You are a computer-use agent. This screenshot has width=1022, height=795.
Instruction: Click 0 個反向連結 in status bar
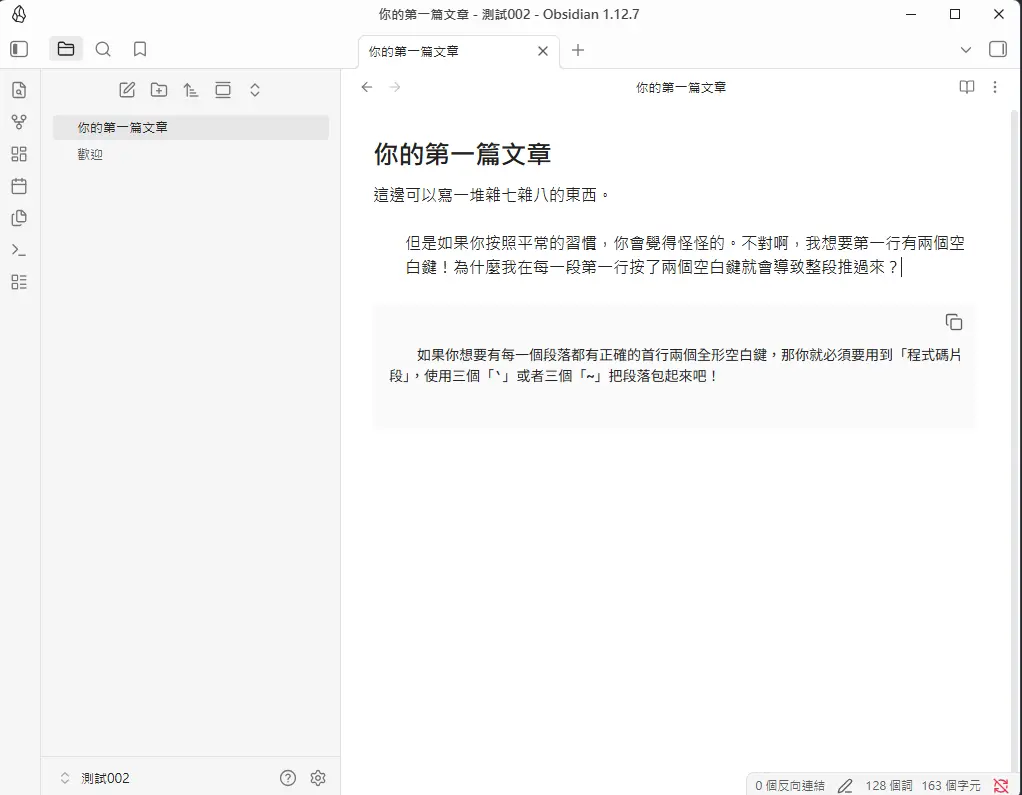coord(789,786)
